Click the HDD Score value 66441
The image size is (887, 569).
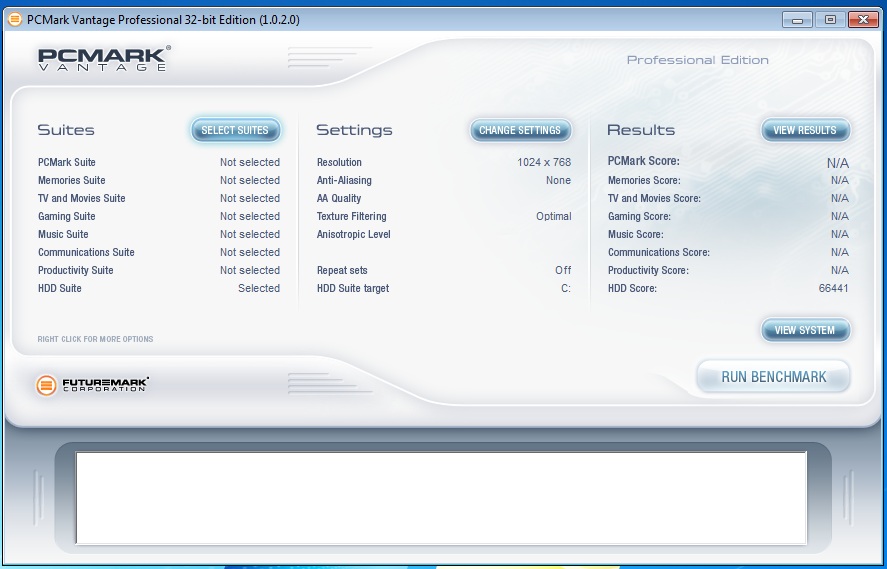pyautogui.click(x=833, y=288)
